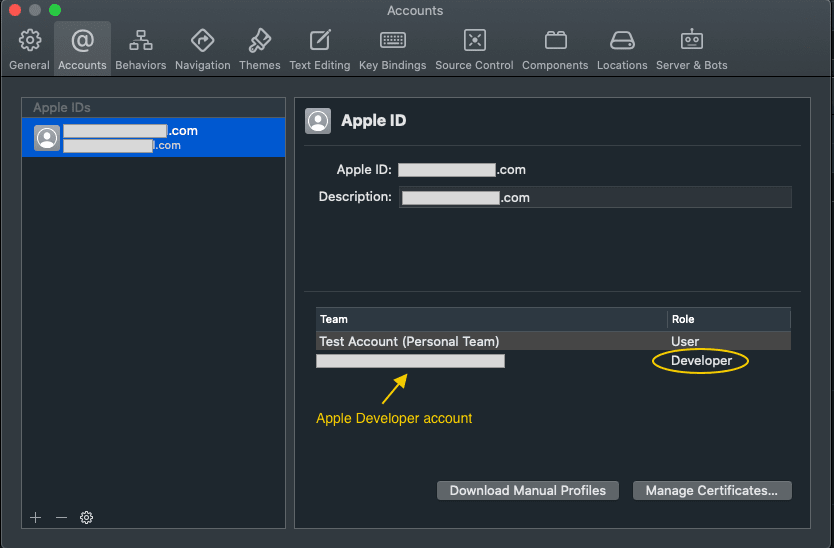Zoom the window with green button
This screenshot has width=834, height=548.
(55, 10)
